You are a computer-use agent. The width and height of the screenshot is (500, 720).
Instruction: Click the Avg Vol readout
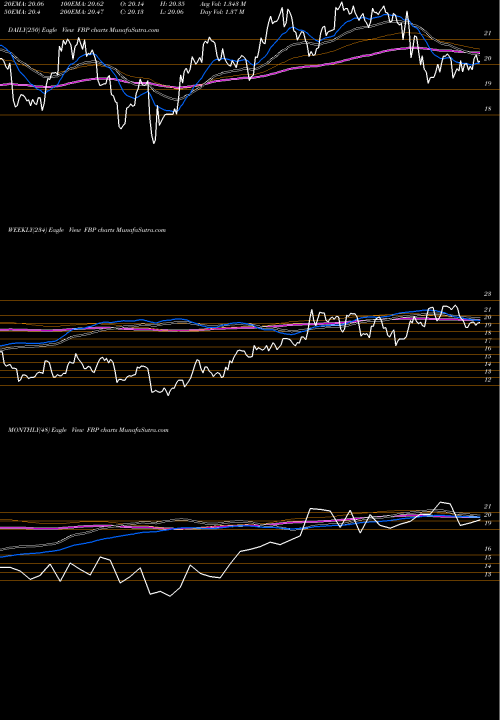pyautogui.click(x=223, y=4)
